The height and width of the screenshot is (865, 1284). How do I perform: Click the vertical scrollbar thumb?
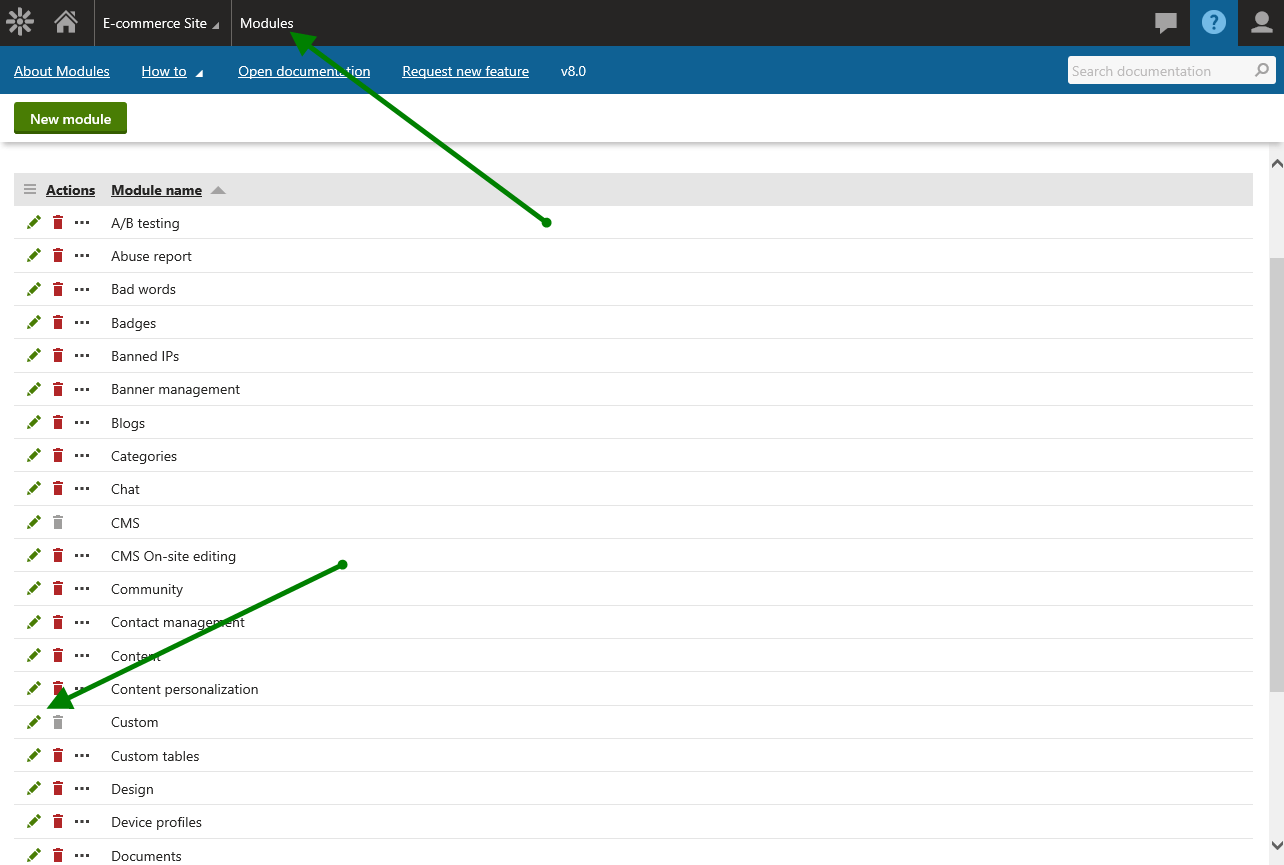tap(1276, 473)
